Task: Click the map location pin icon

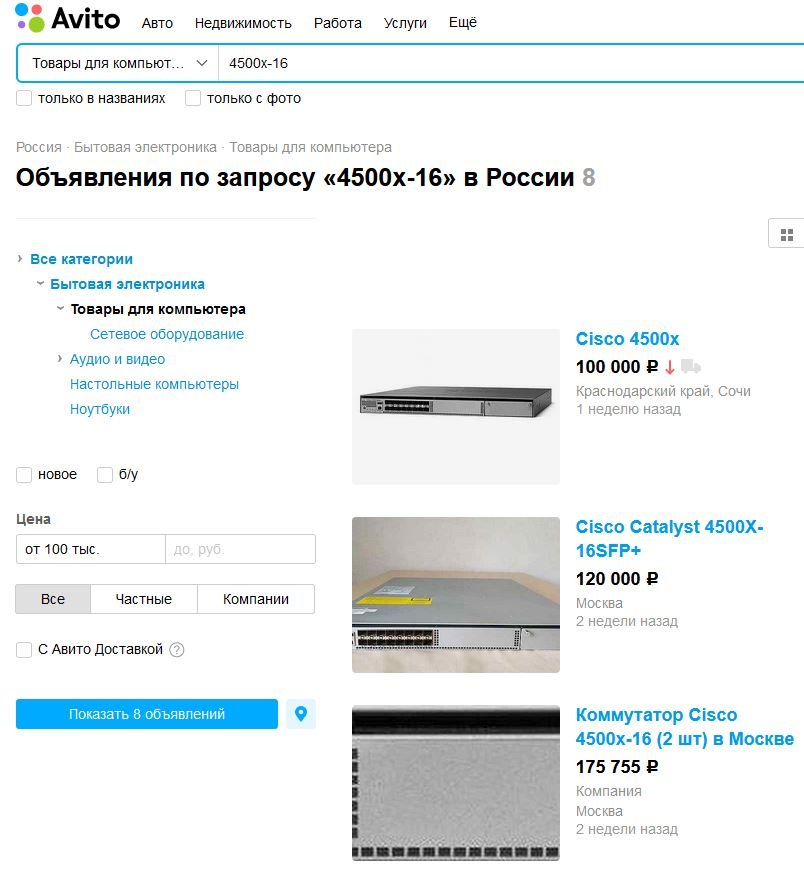Action: [301, 714]
